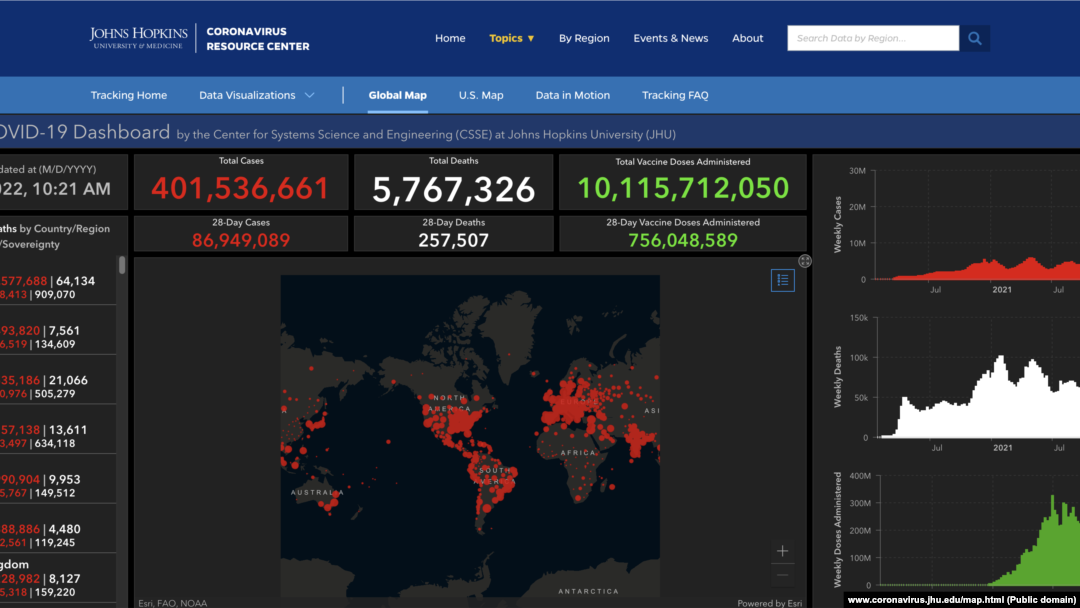The image size is (1080, 608).
Task: Click the NORTH AMERICA label on the map
Action: click(x=449, y=403)
